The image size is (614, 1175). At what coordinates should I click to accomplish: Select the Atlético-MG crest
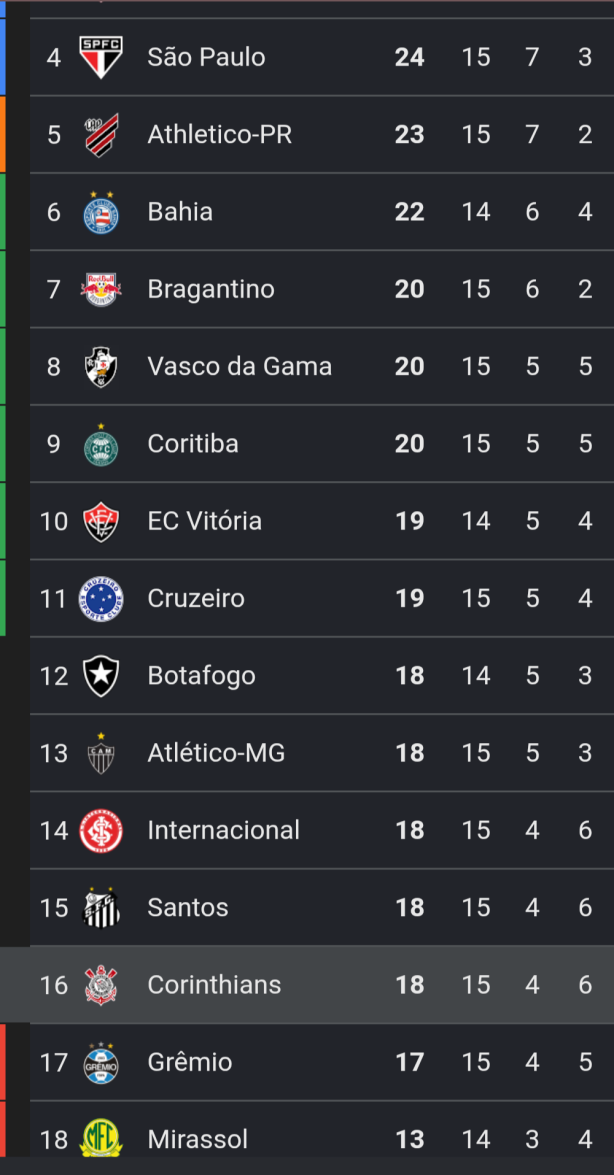(101, 753)
